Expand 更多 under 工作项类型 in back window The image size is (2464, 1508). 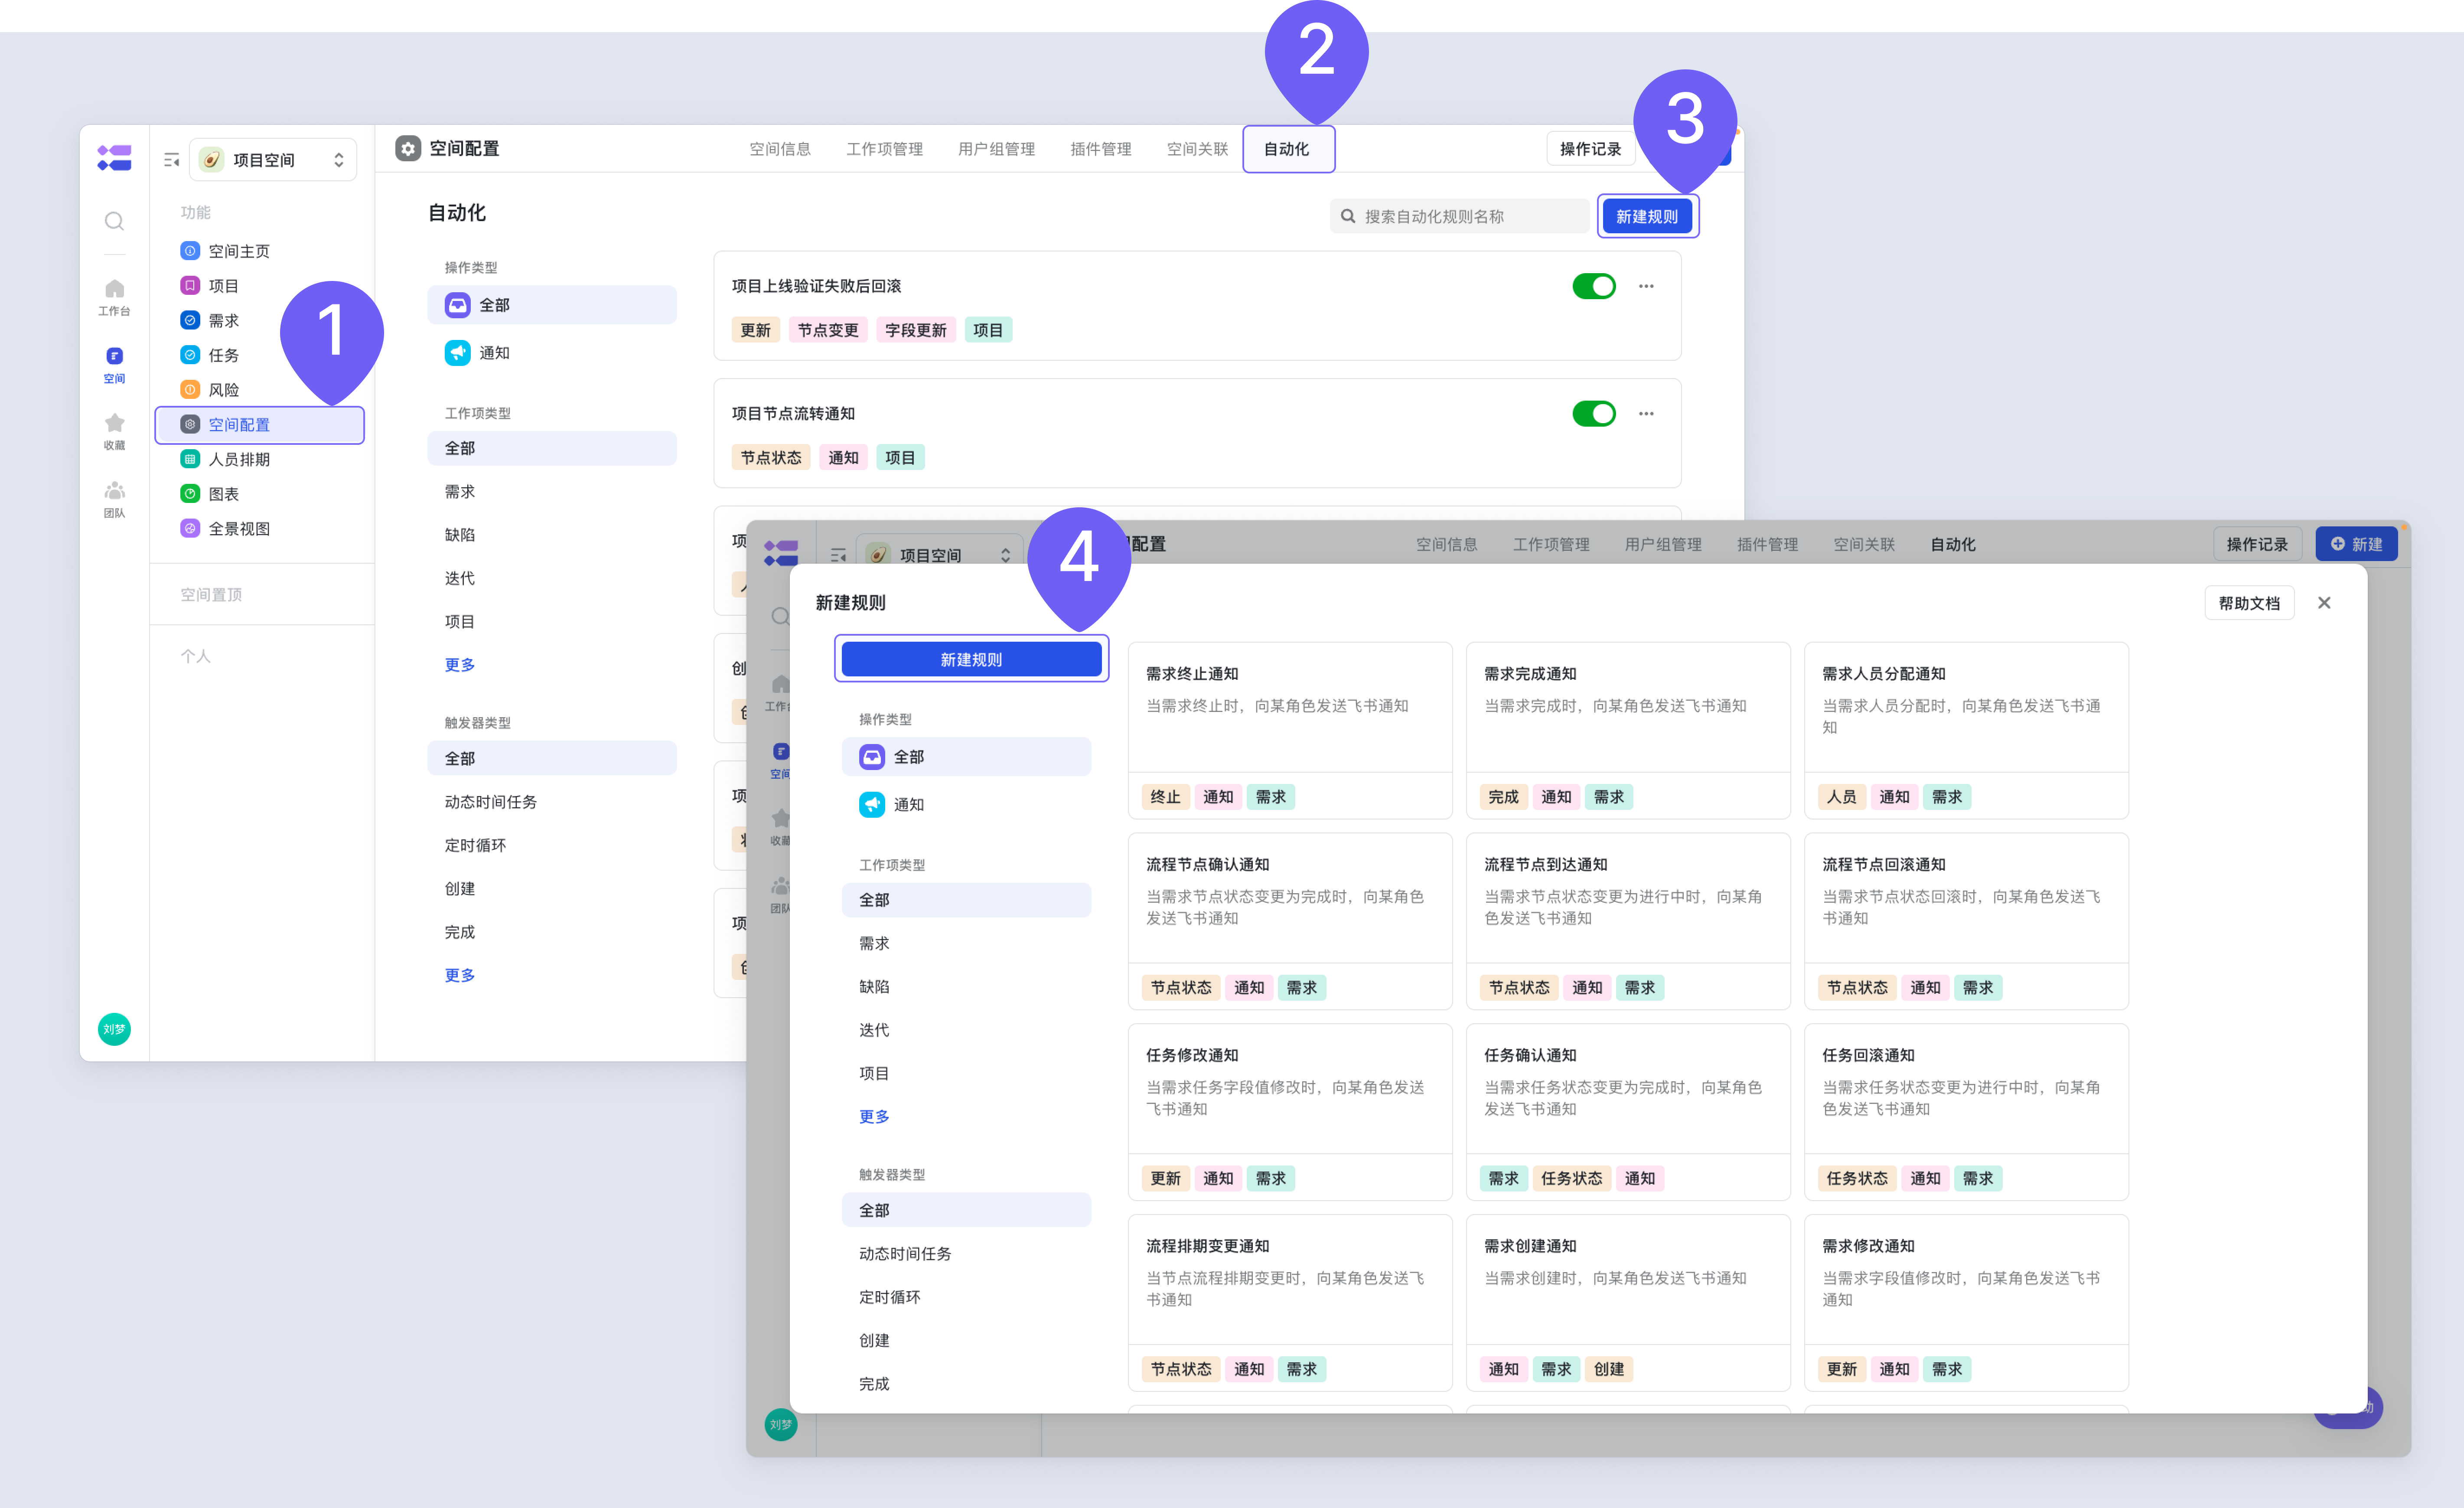[x=460, y=665]
